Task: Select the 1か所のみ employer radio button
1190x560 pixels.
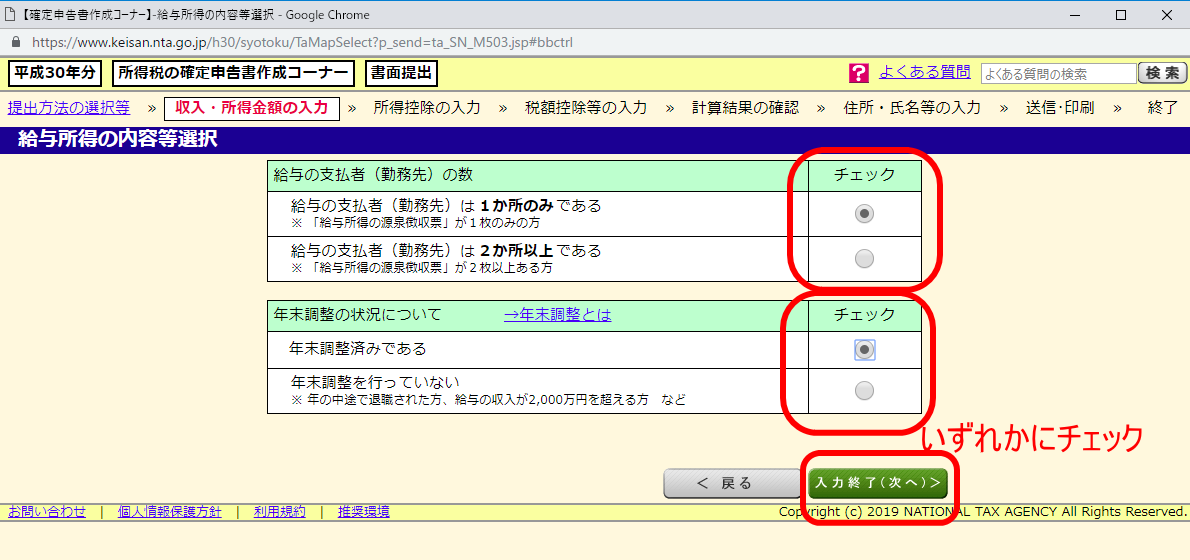Action: pos(865,213)
